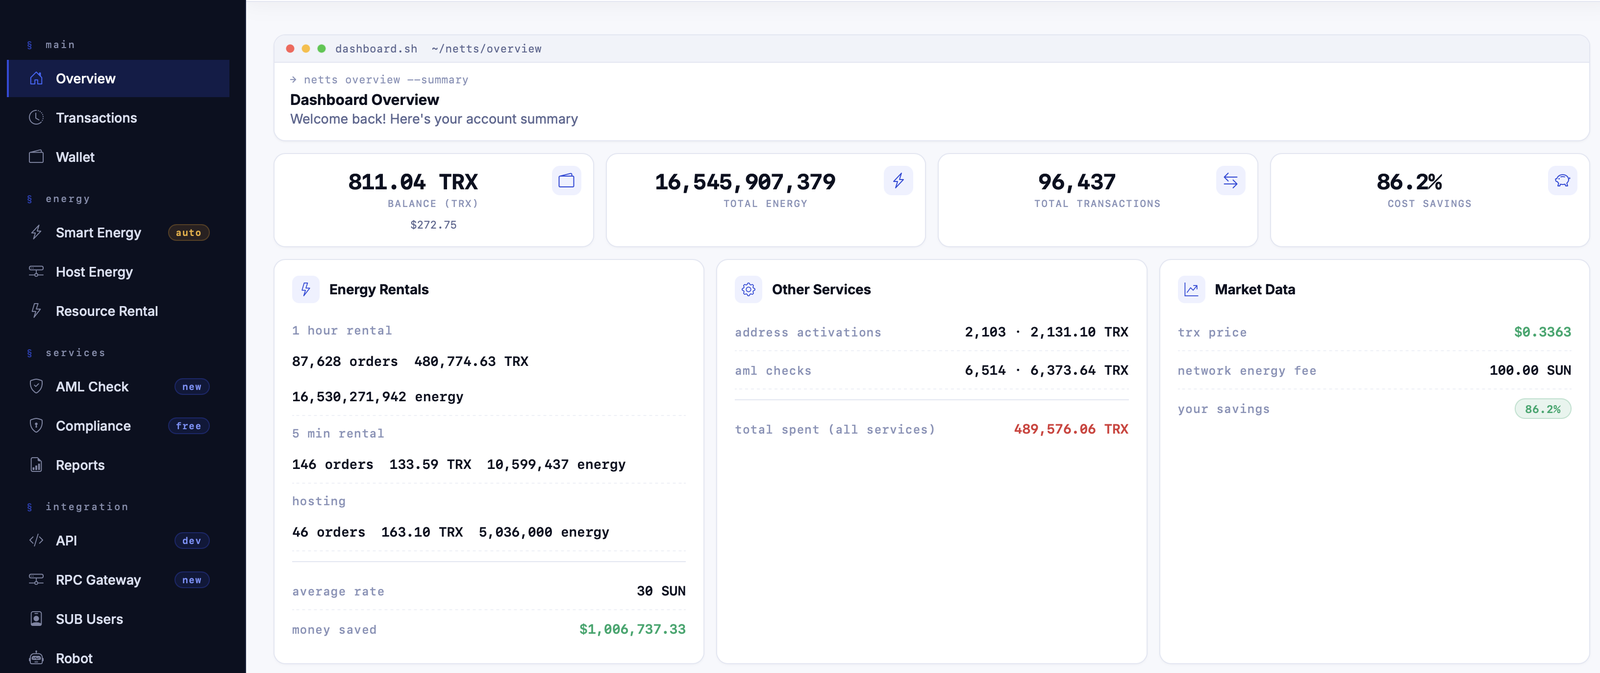Image resolution: width=1600 pixels, height=673 pixels.
Task: Click the '87,628 orders' text
Action: tap(345, 361)
